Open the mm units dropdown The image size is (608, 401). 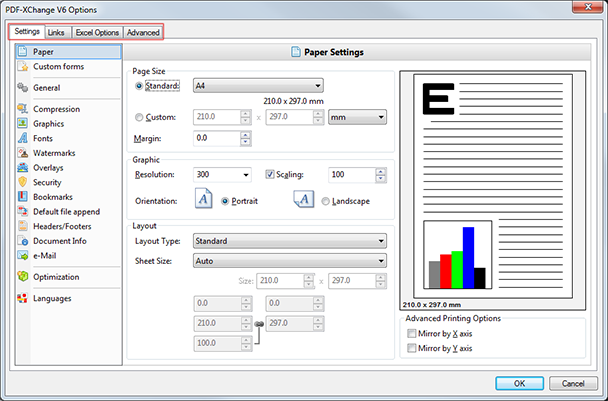(358, 117)
